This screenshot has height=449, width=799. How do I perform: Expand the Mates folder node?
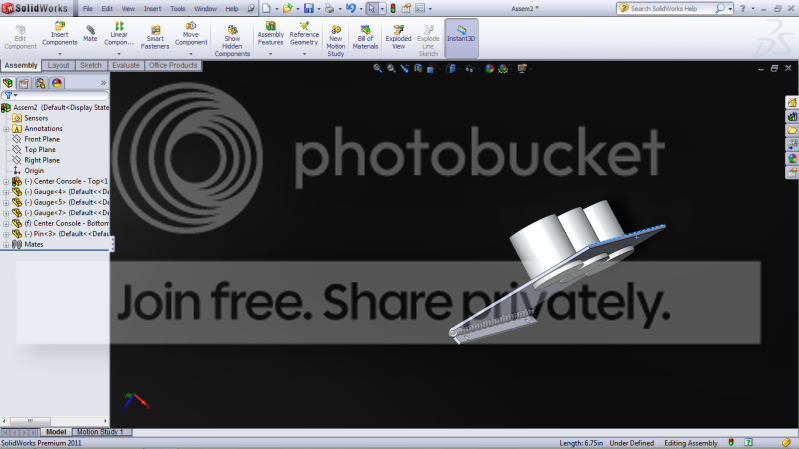click(6, 245)
